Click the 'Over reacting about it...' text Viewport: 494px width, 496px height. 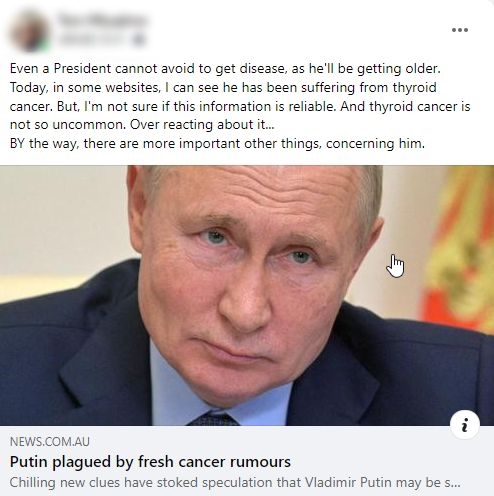coord(202,125)
